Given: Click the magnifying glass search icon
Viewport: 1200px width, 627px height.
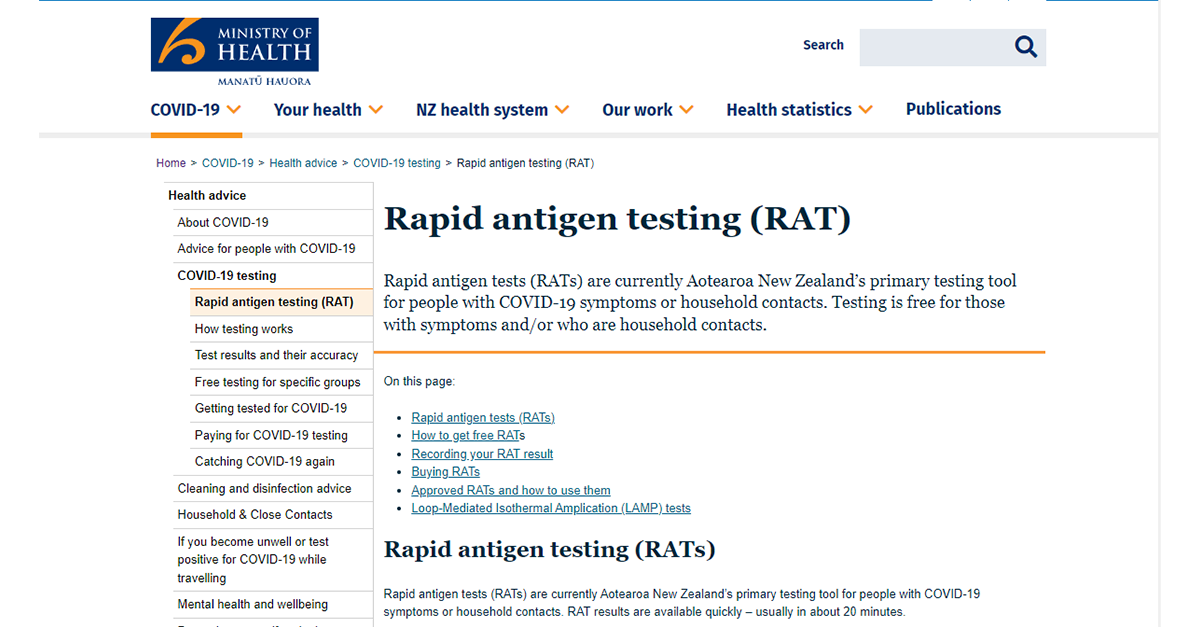Looking at the screenshot, I should tap(1025, 46).
